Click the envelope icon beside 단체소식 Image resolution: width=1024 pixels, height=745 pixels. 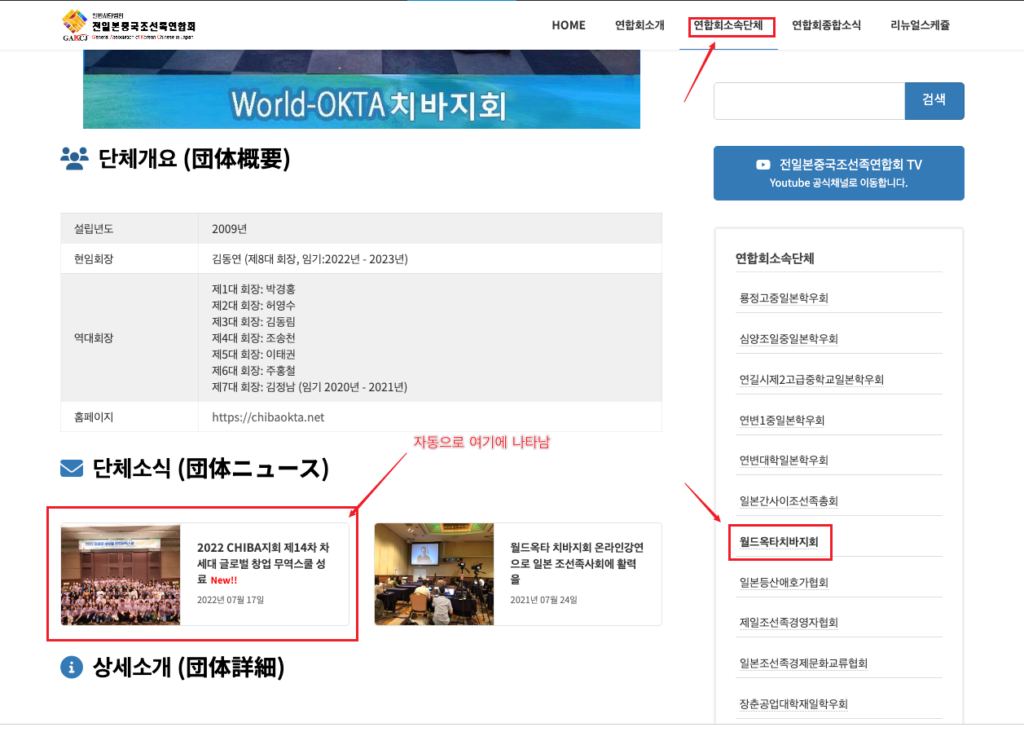(72, 468)
